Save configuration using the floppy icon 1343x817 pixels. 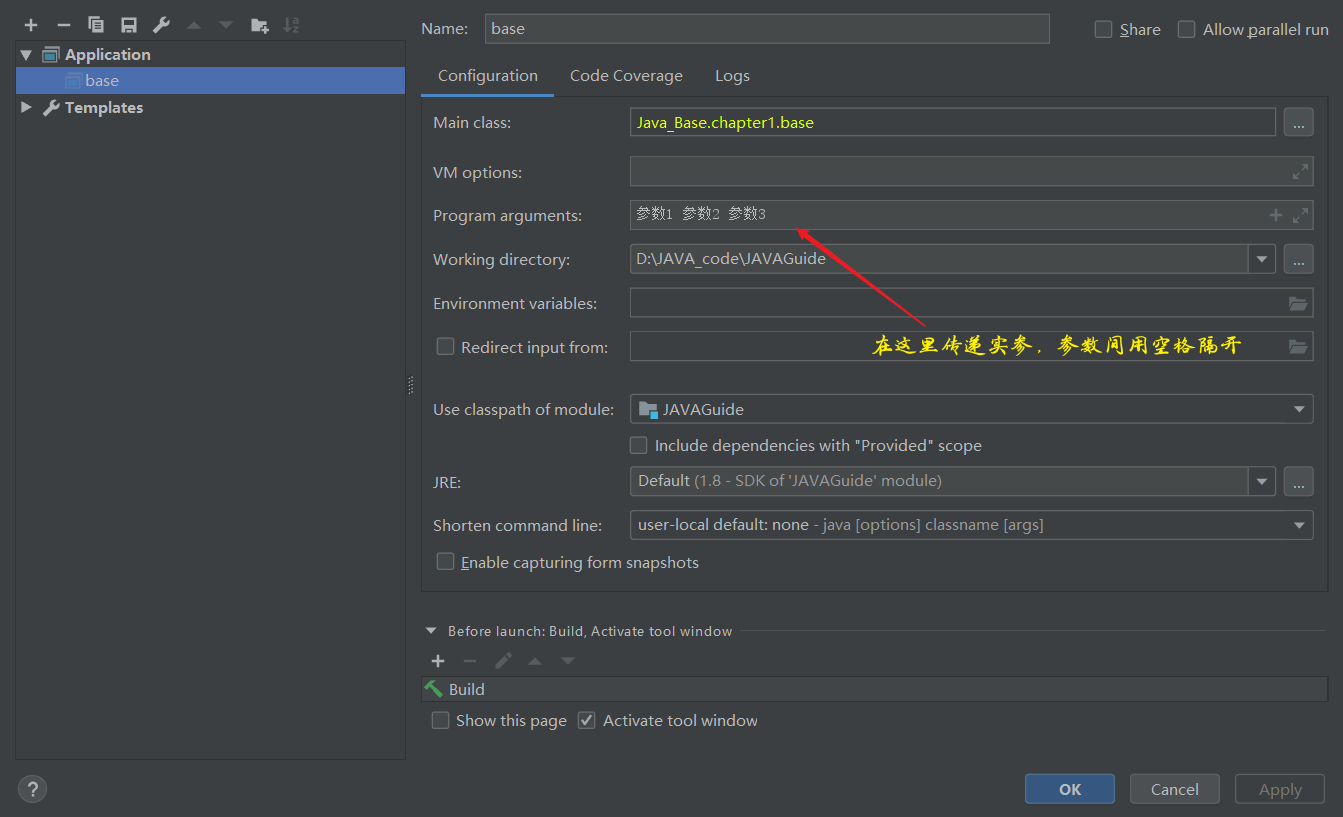pos(128,25)
